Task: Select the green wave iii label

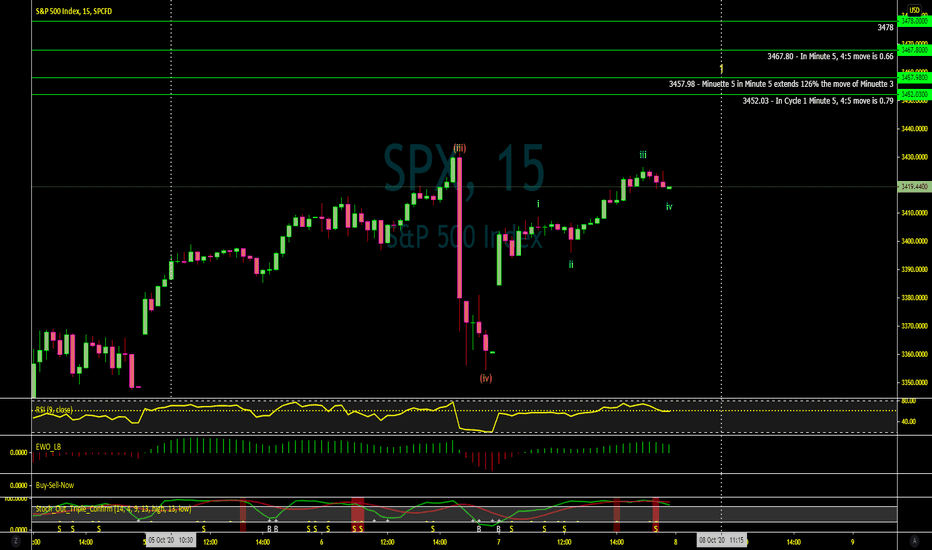Action: click(643, 155)
